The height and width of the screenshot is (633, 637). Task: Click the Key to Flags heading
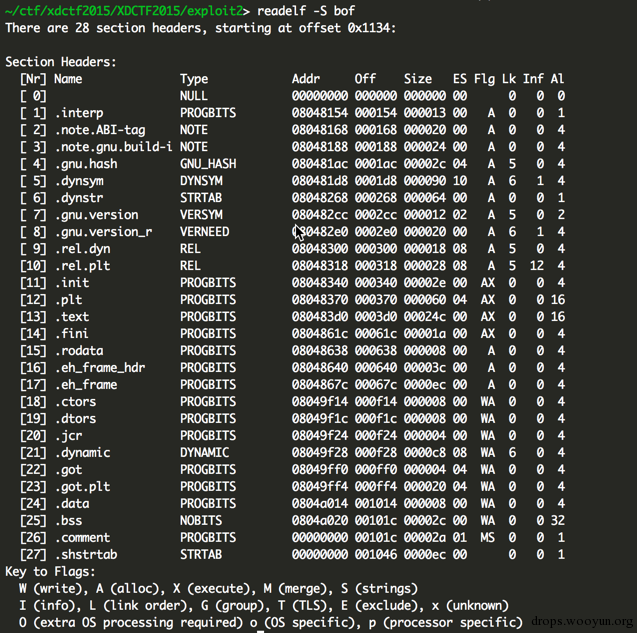[50, 572]
